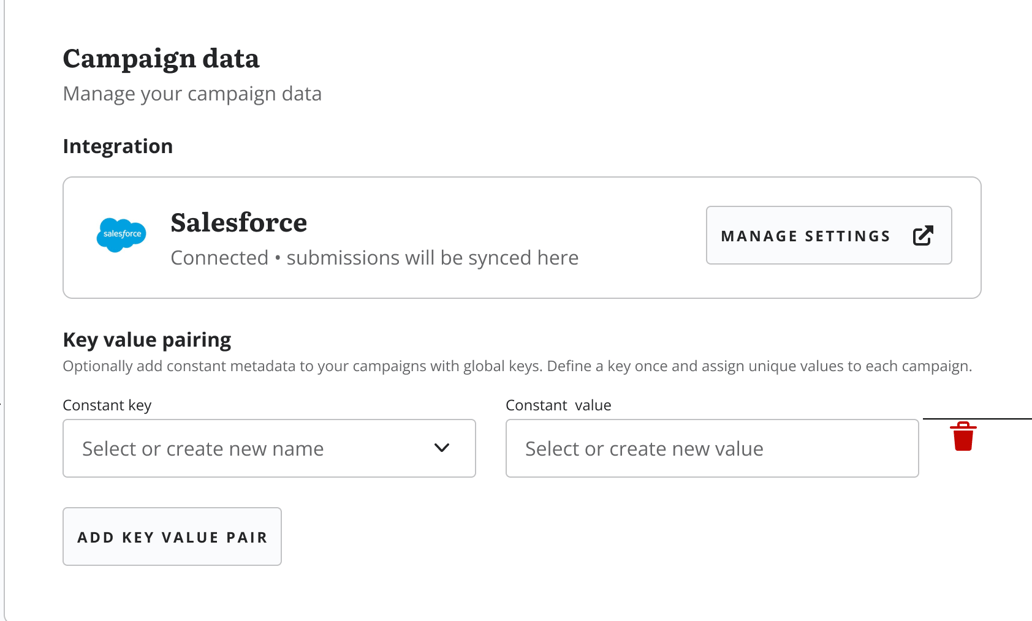This screenshot has height=621, width=1032.
Task: Click the word PAIR in Add Key Value Pair button
Action: [247, 537]
